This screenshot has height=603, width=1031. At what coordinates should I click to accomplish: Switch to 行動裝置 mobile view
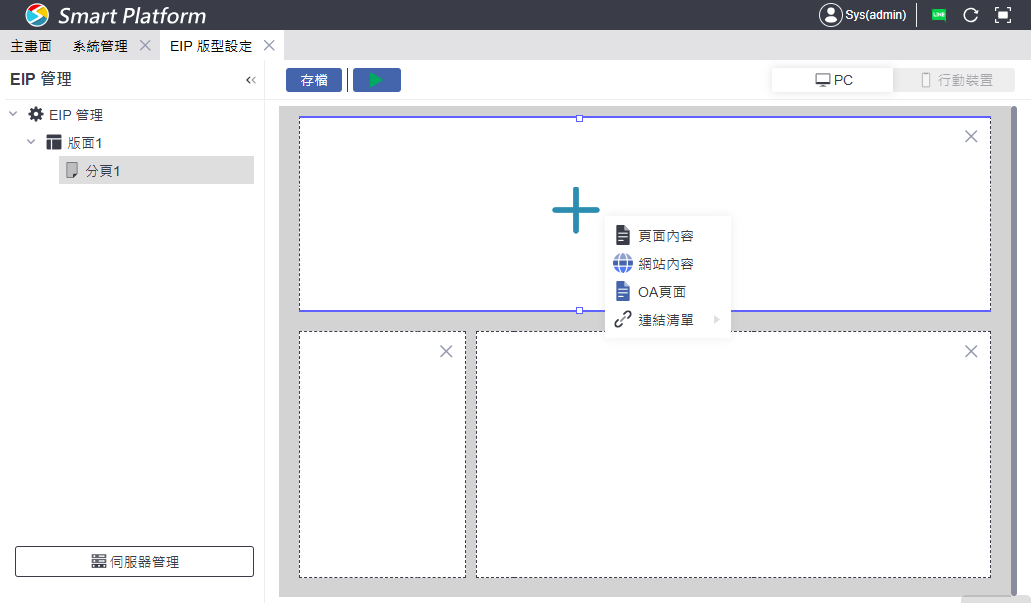pos(955,80)
